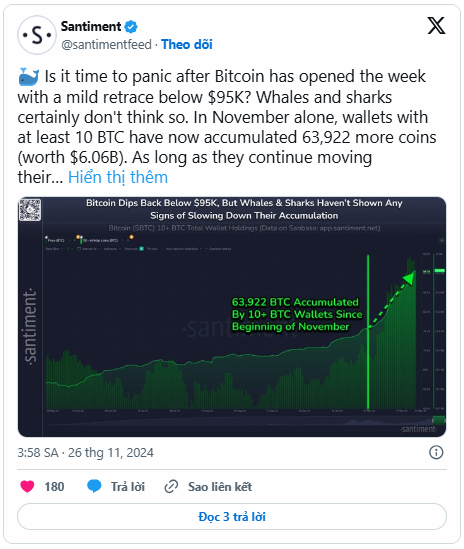Click the copy link chain icon

coord(171,486)
